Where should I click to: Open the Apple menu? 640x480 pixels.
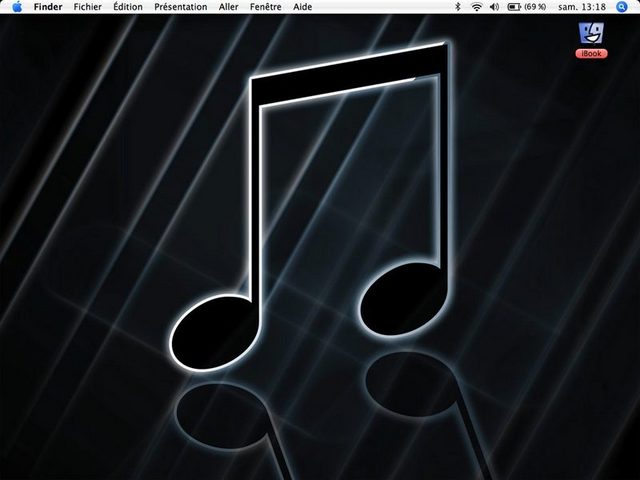click(17, 7)
